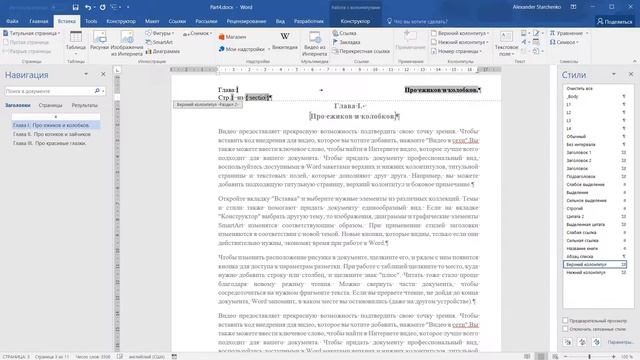Image resolution: width=640 pixels, height=360 pixels.
Task: Click the New Style button in Styles pane
Action: click(568, 342)
